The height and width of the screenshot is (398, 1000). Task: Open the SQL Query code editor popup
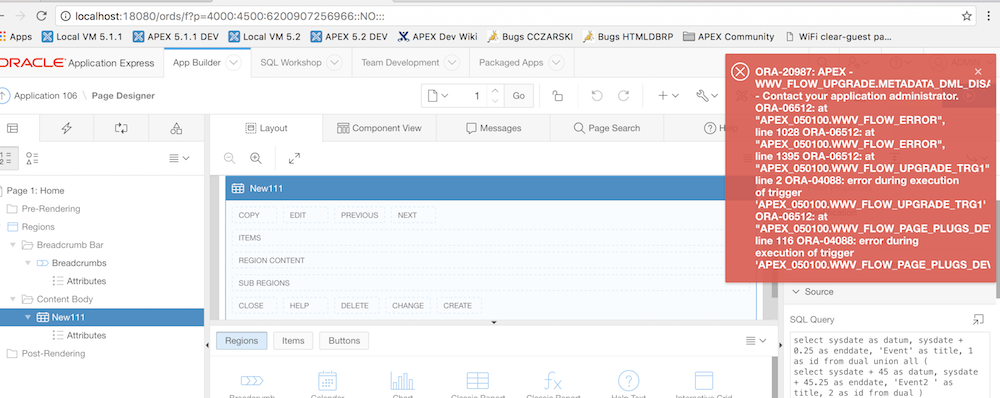point(978,319)
